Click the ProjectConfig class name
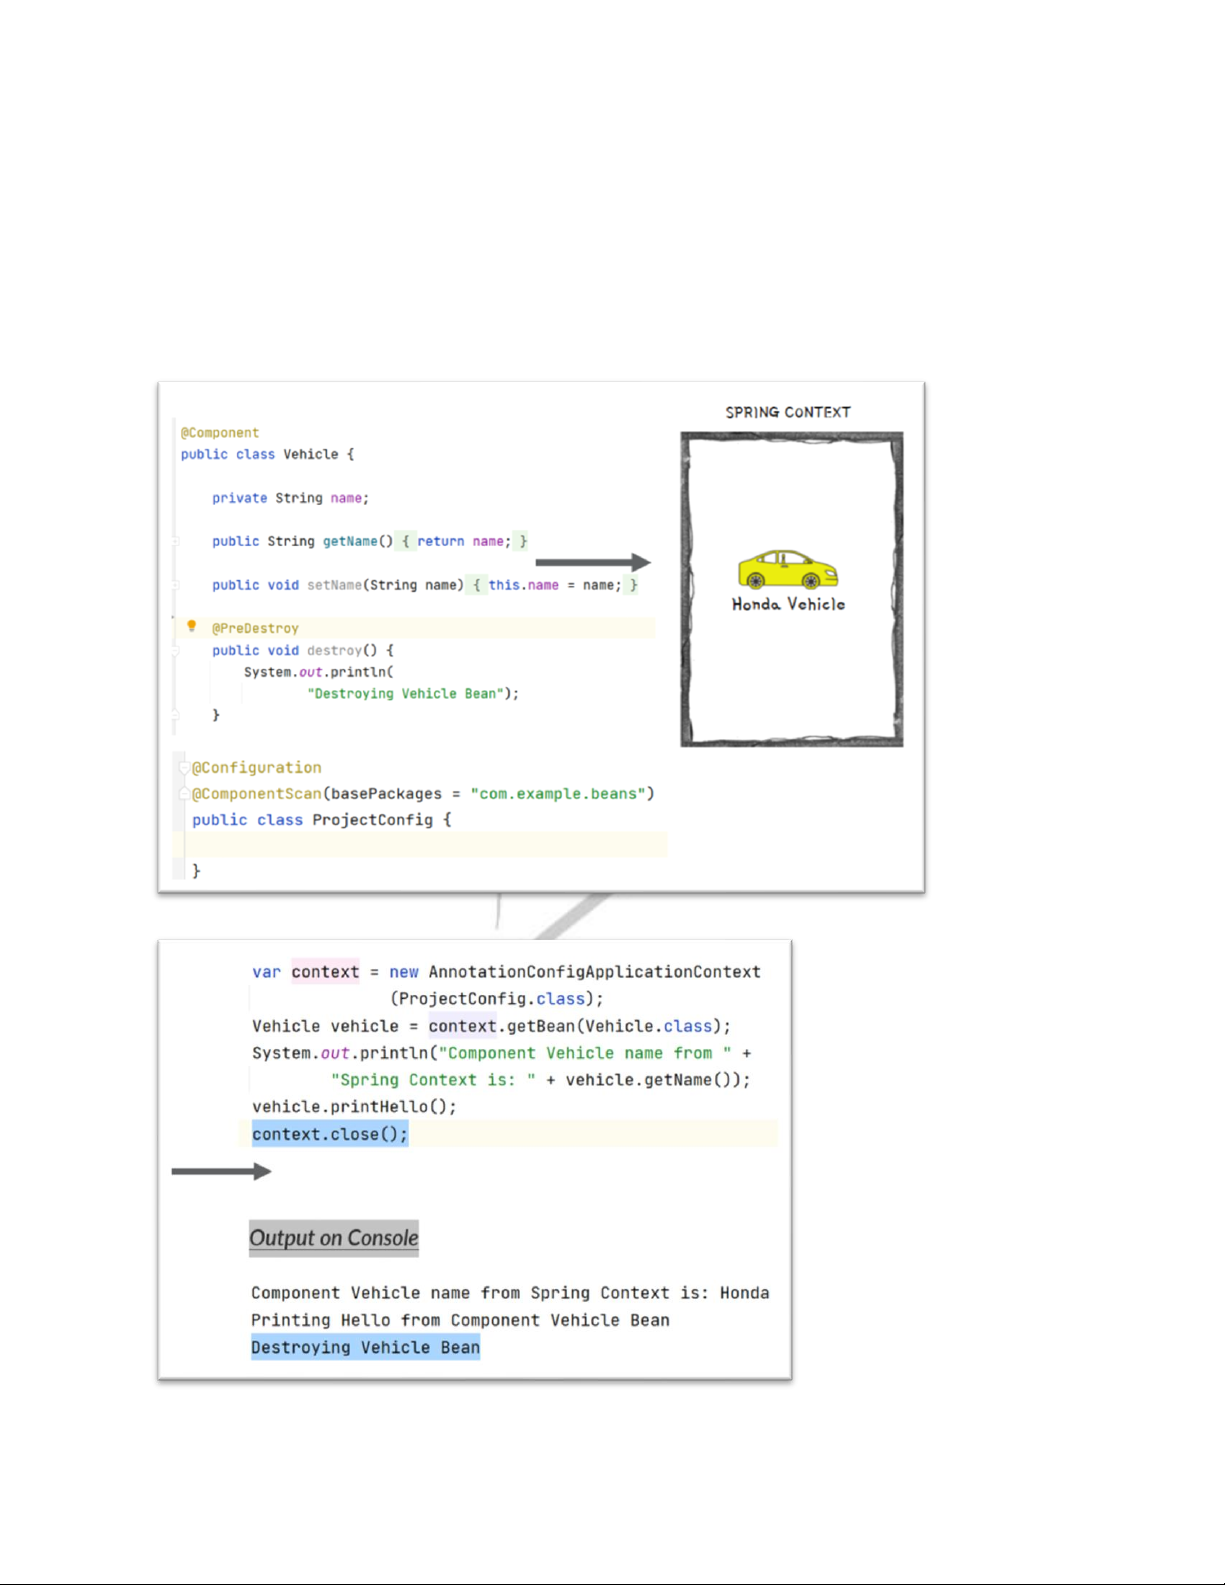The image size is (1225, 1585). click(x=372, y=820)
